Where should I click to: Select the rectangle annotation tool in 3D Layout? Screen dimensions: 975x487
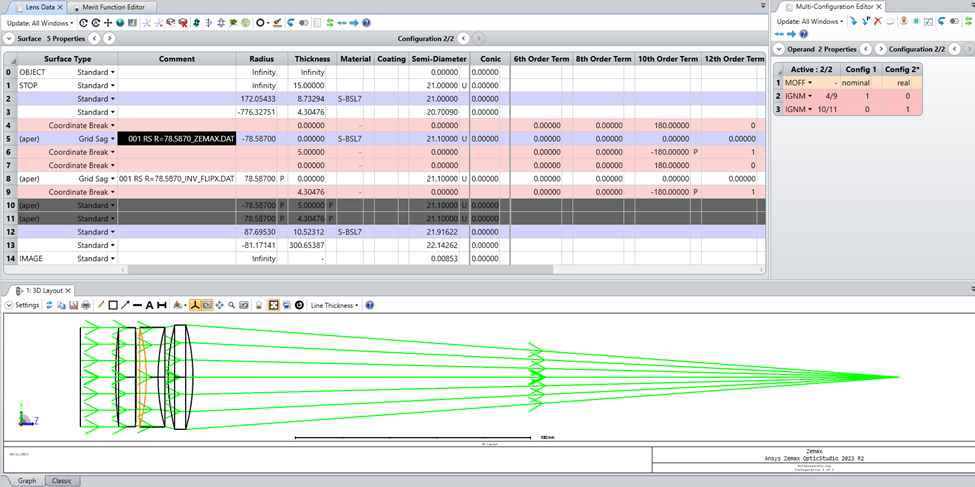pyautogui.click(x=113, y=305)
